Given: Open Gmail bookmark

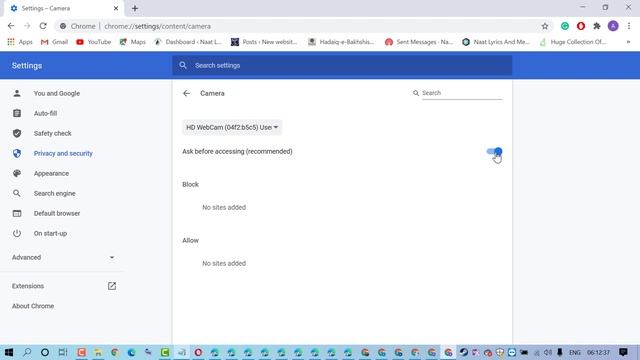Looking at the screenshot, I should [x=54, y=42].
